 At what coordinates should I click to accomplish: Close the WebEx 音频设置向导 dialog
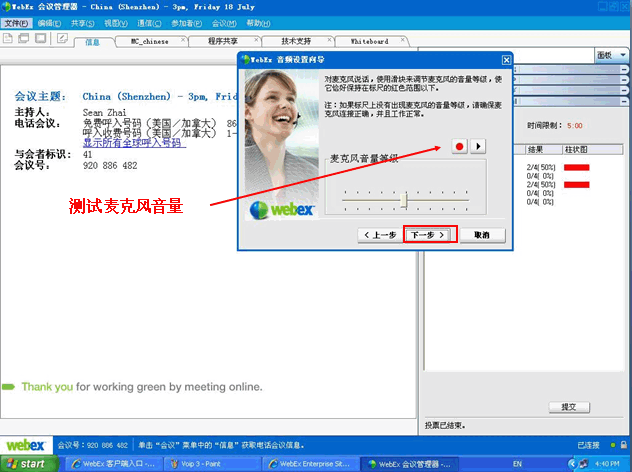[x=506, y=60]
